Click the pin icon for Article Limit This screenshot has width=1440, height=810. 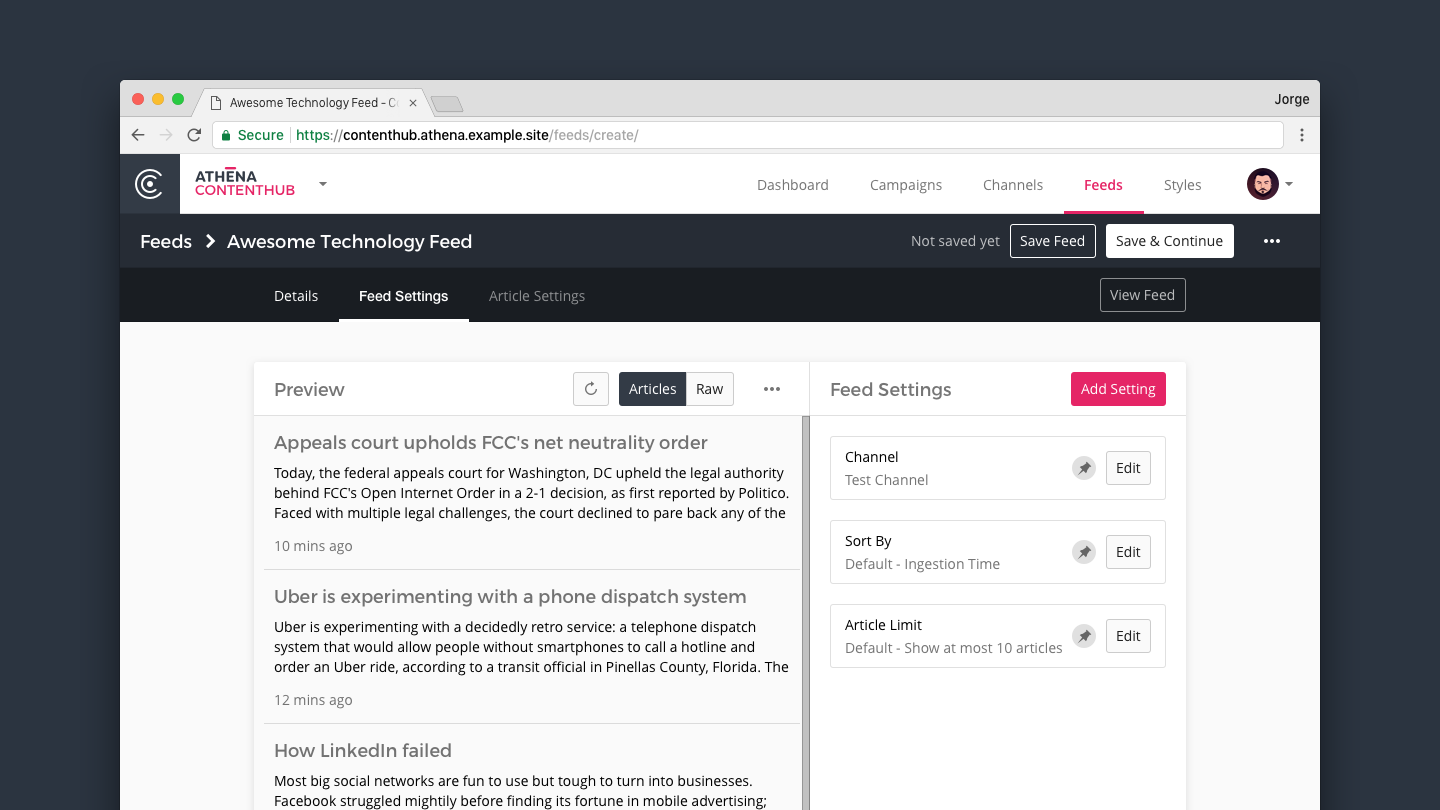pyautogui.click(x=1084, y=636)
